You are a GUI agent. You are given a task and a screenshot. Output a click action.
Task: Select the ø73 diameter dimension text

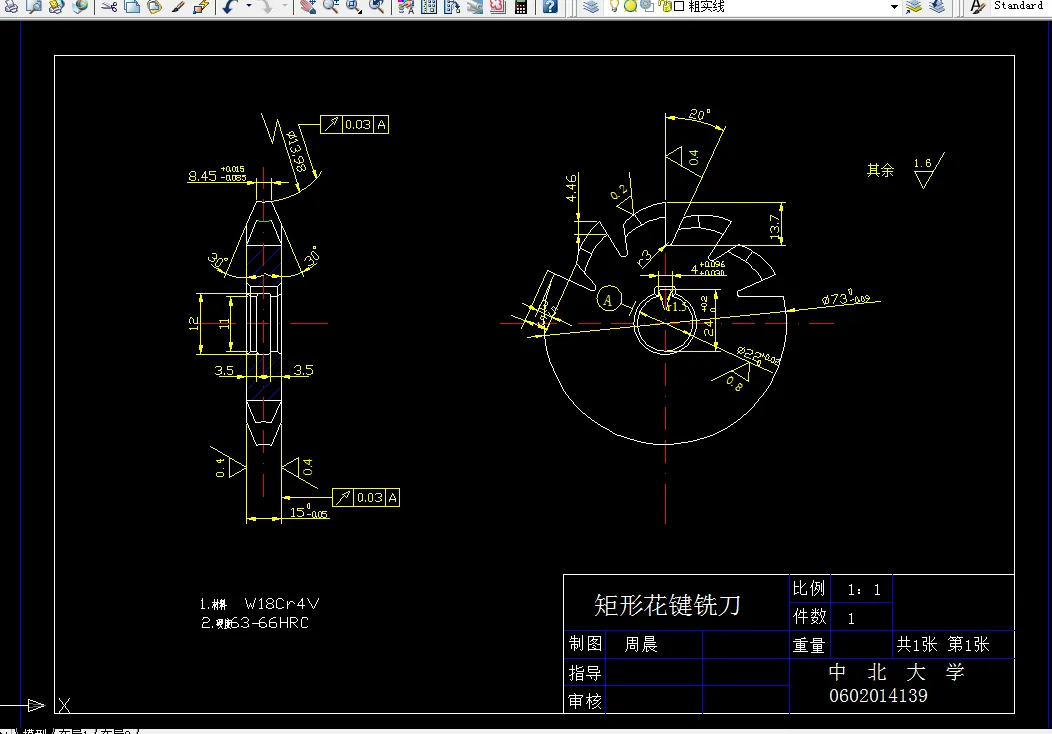[846, 298]
